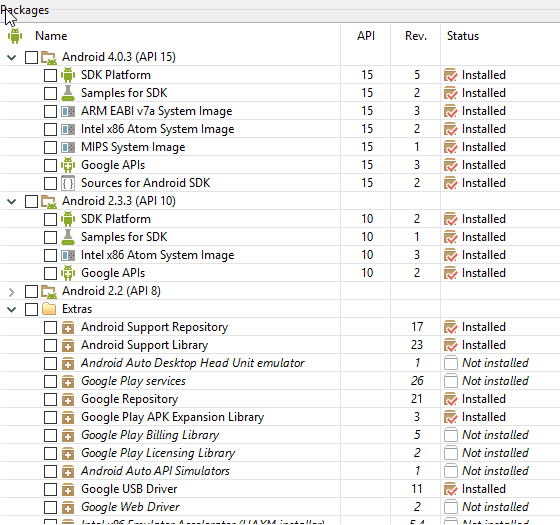Click the API 10 Intel x86 Atom System Image icon
Screen dimensions: 560x525
(68, 255)
